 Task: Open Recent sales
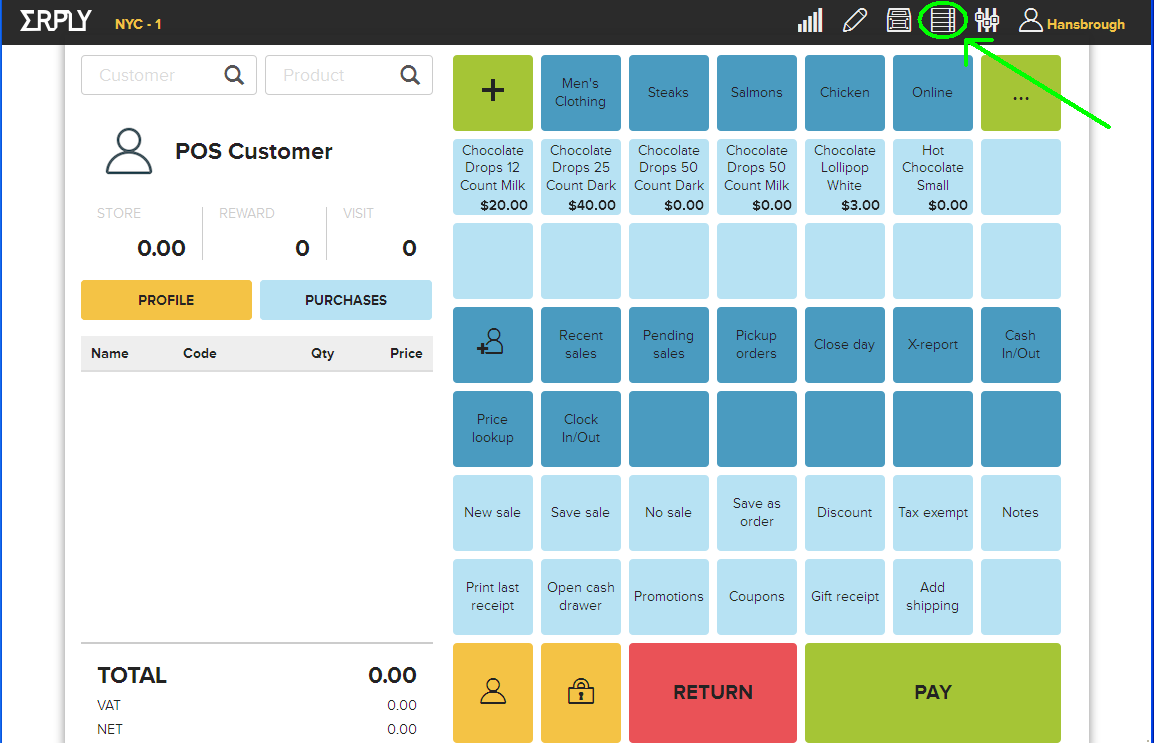[x=581, y=344]
